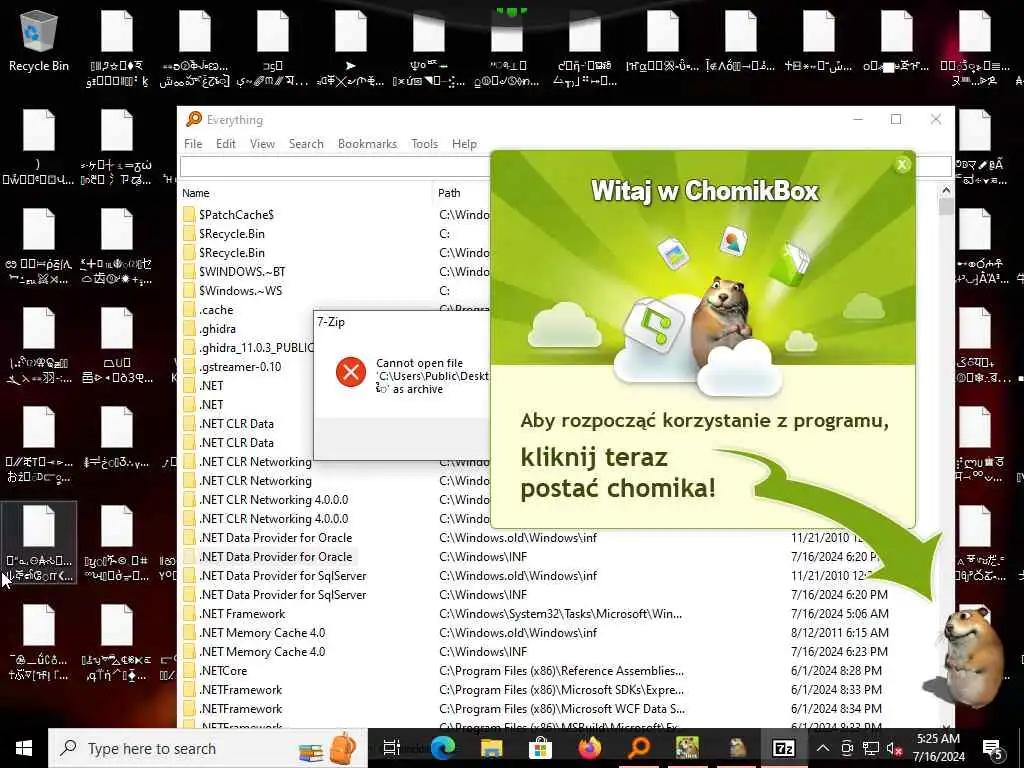Click folder icon beside .NETCore
The width and height of the screenshot is (1024, 768).
tap(189, 671)
